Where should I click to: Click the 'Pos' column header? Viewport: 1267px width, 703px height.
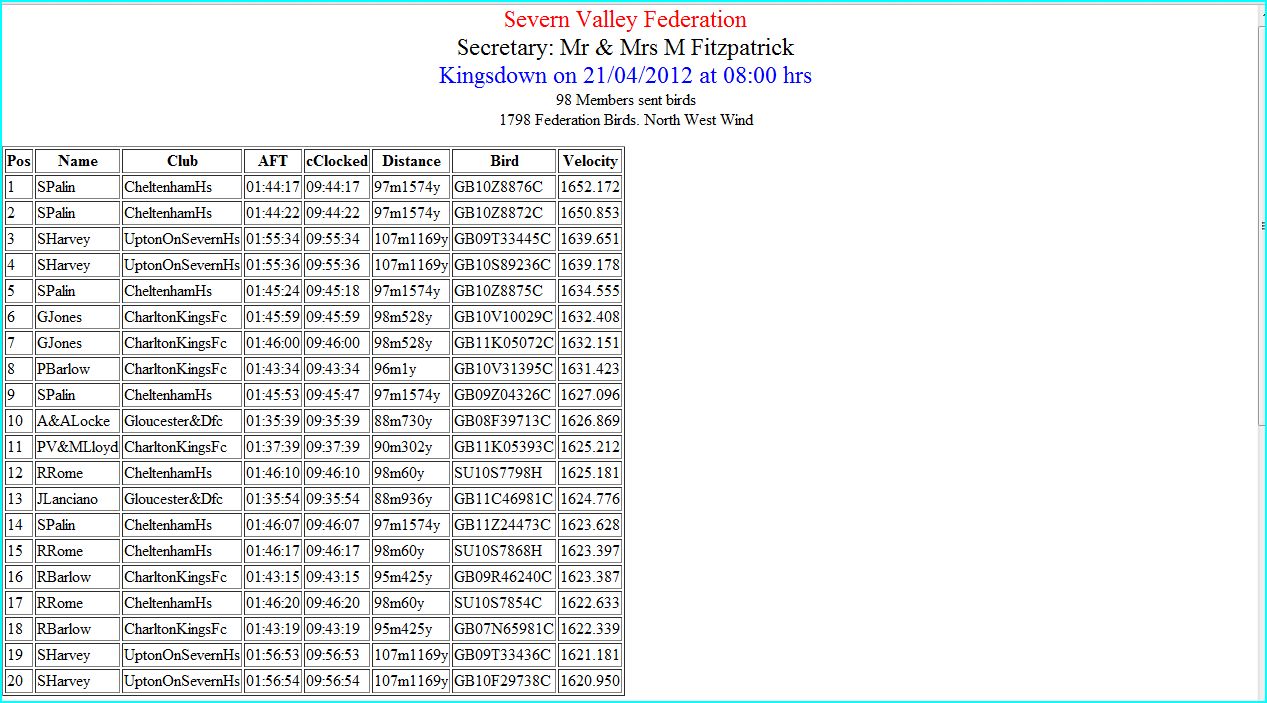coord(19,161)
